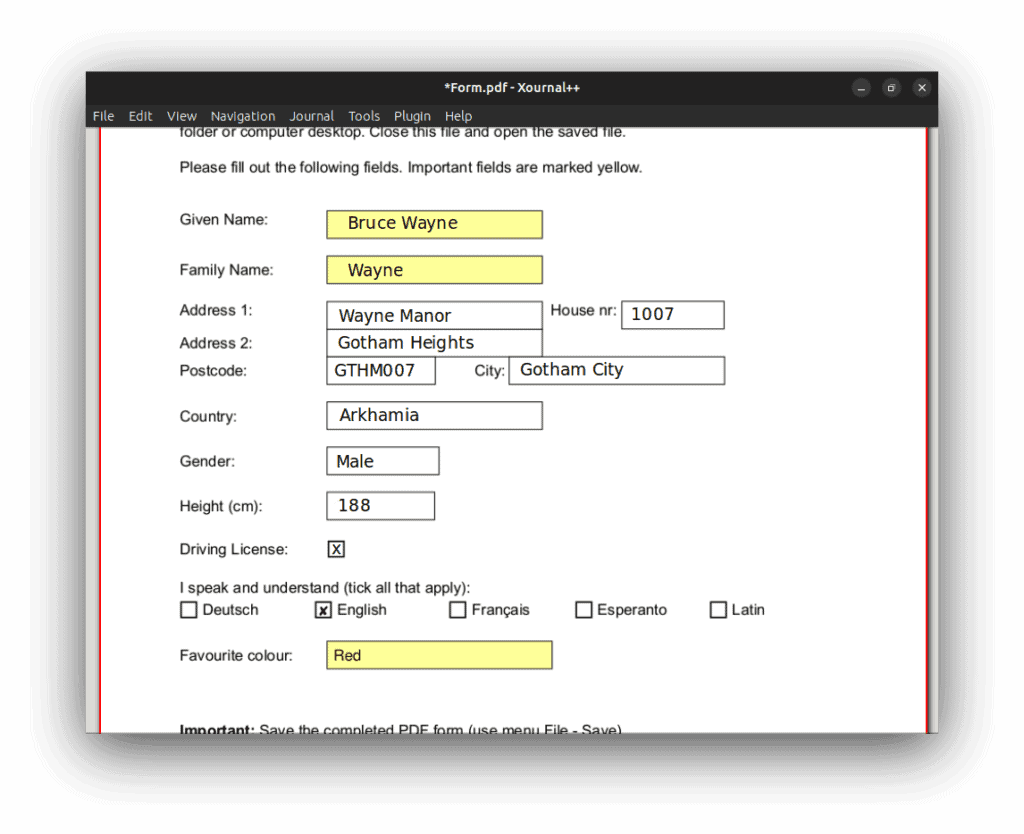Open the Favourite colour field showing Red
The width and height of the screenshot is (1024, 834).
(x=440, y=655)
